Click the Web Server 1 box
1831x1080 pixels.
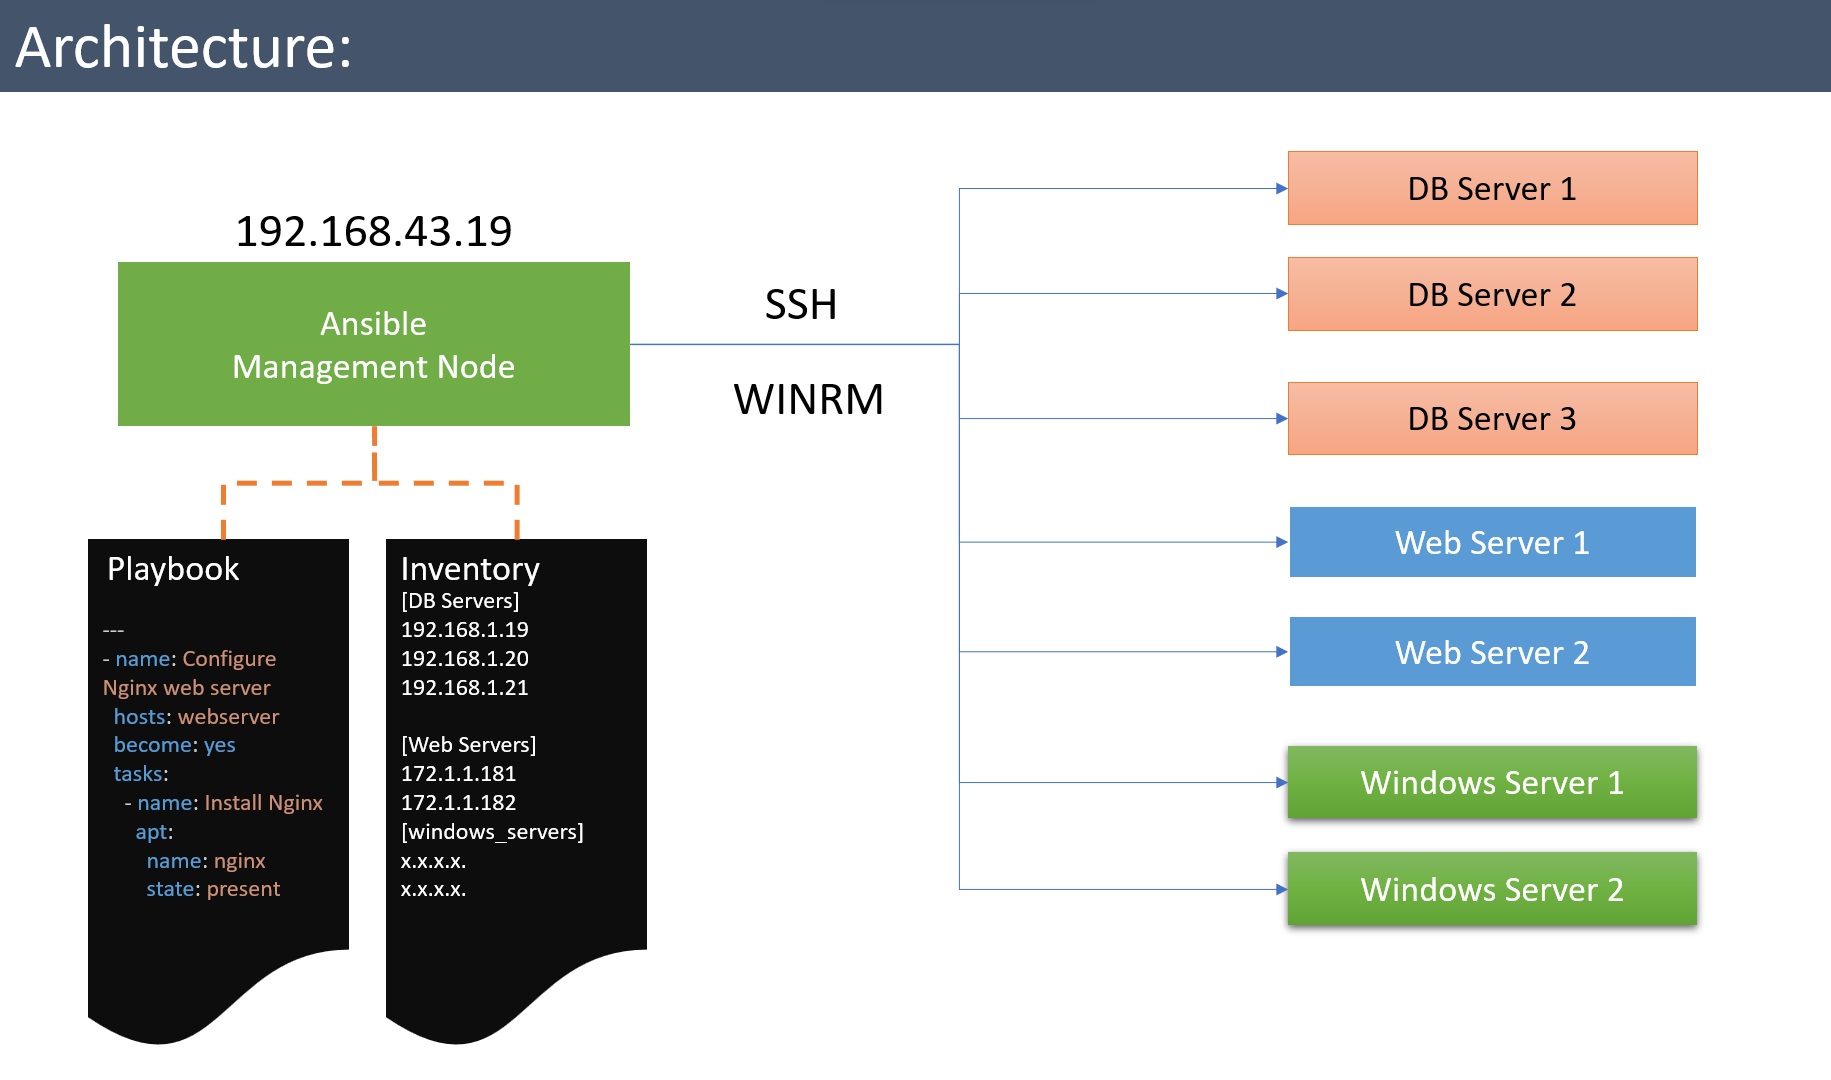click(1492, 542)
